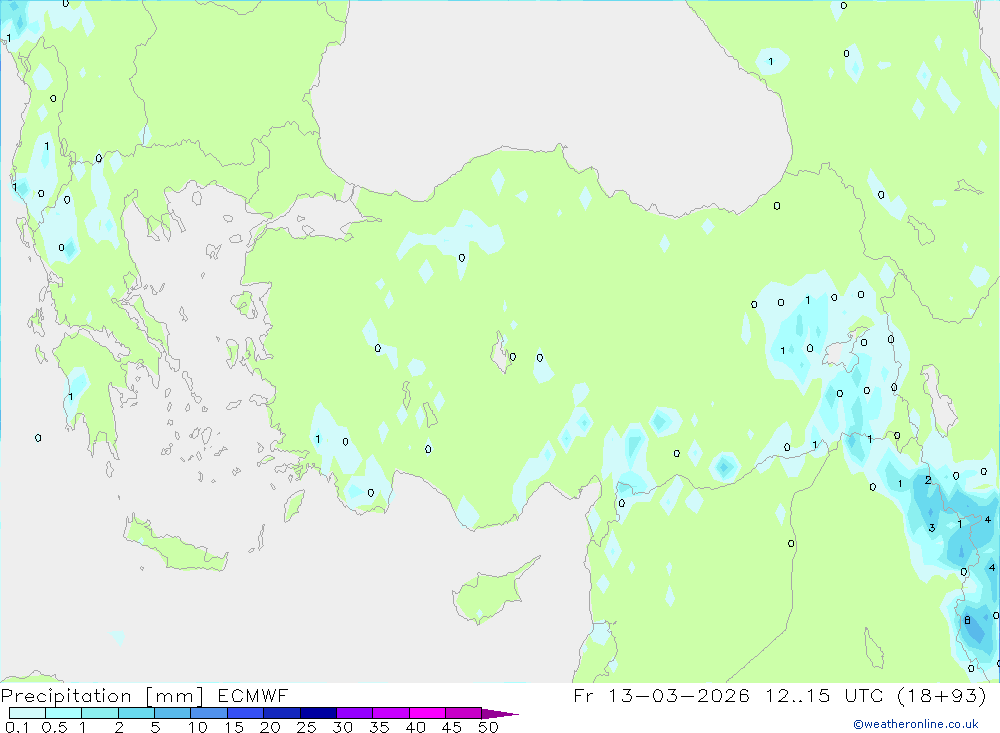Click the over-50 mm legend arrow tip
Screen dimensions: 1000x733
click(x=500, y=713)
